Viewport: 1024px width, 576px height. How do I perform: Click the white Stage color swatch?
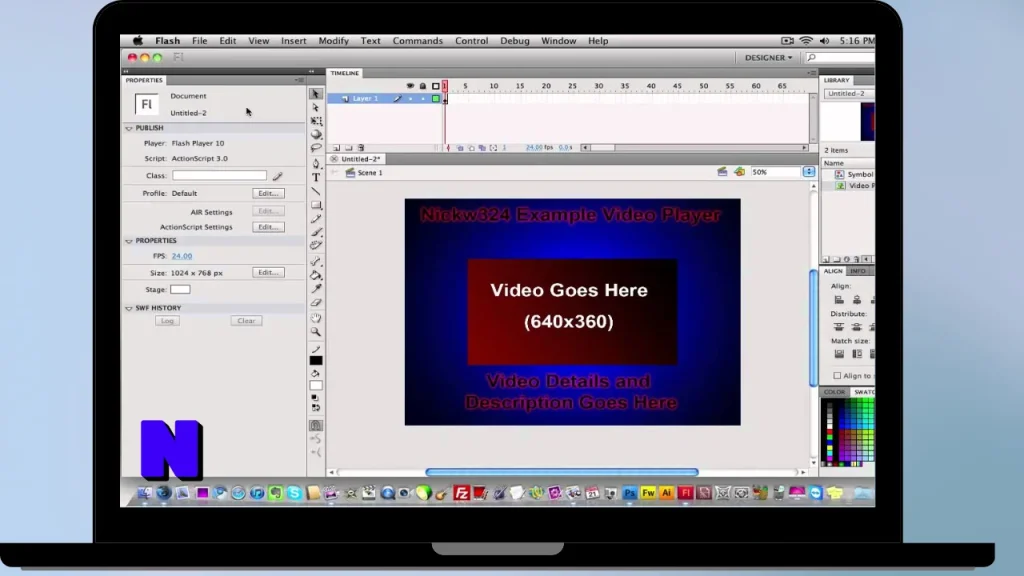[x=180, y=289]
